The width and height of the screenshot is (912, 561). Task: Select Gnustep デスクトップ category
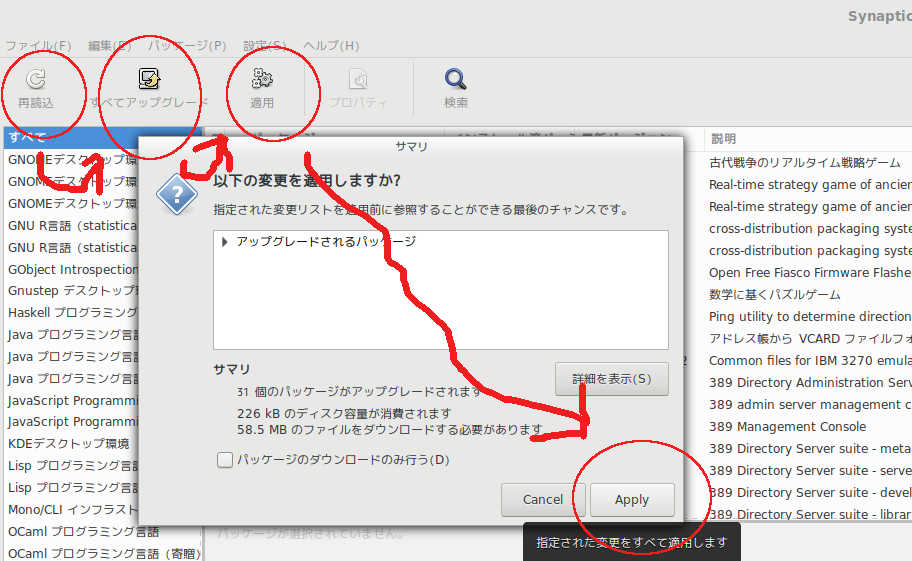71,291
